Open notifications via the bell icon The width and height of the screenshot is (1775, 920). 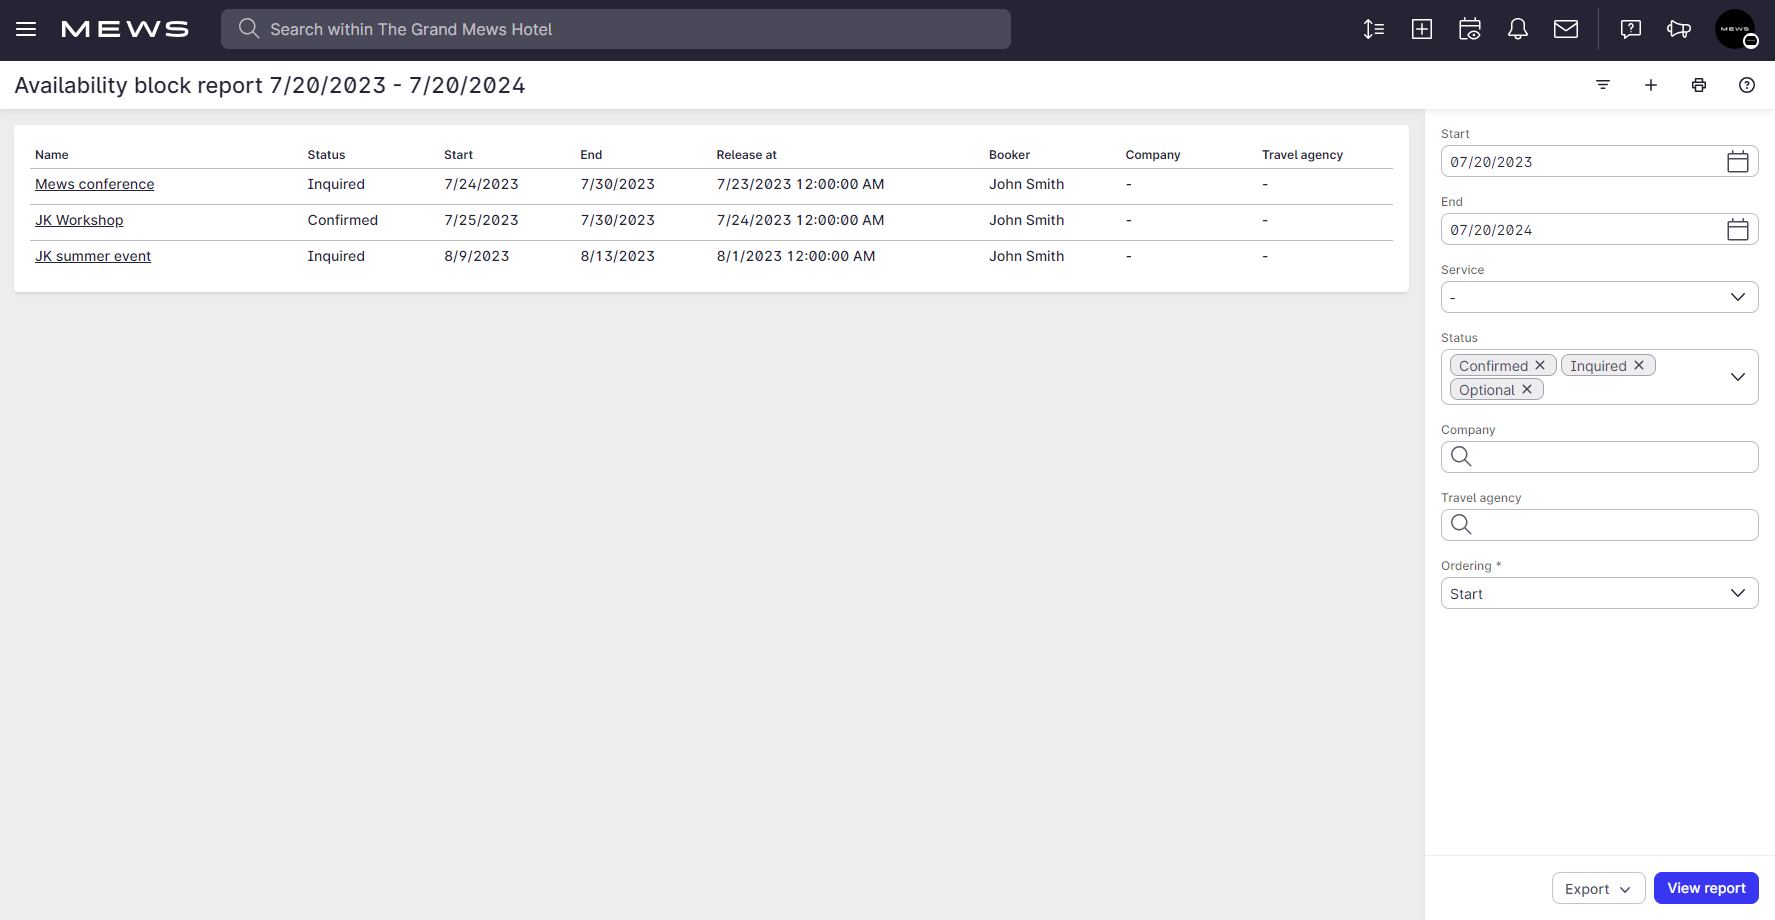coord(1518,29)
